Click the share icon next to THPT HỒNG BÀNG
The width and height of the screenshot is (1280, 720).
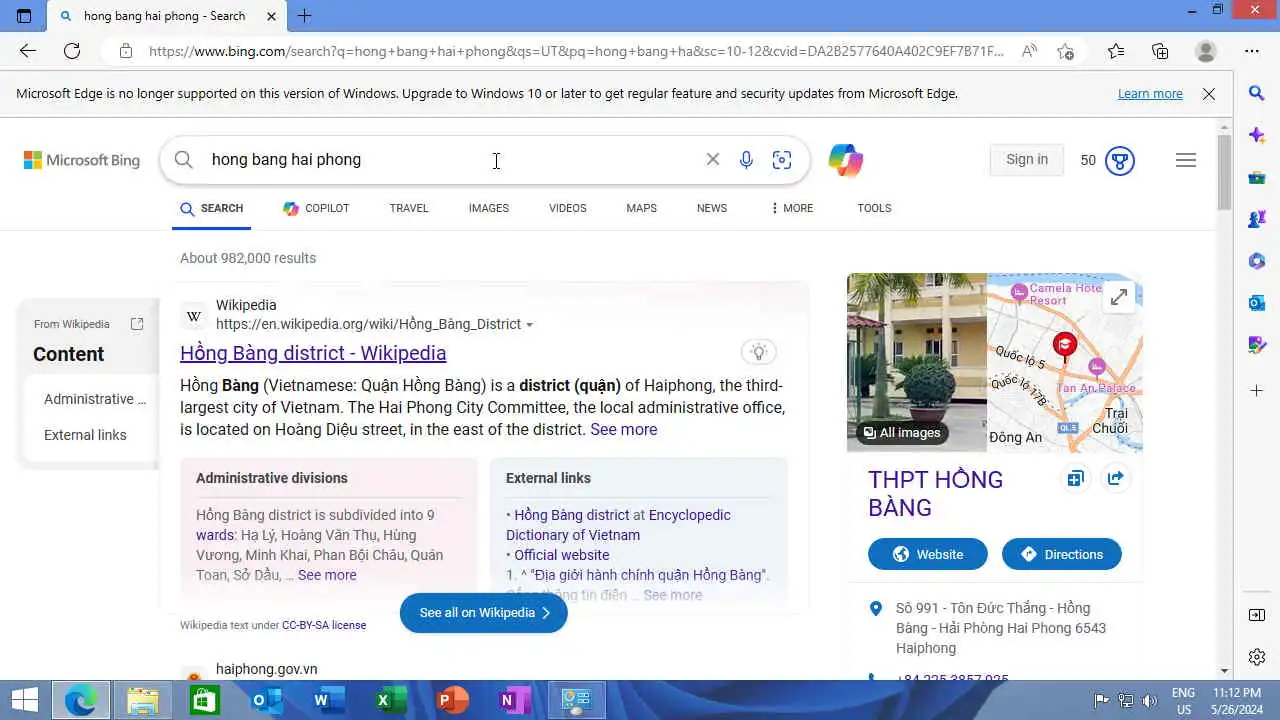point(1115,478)
